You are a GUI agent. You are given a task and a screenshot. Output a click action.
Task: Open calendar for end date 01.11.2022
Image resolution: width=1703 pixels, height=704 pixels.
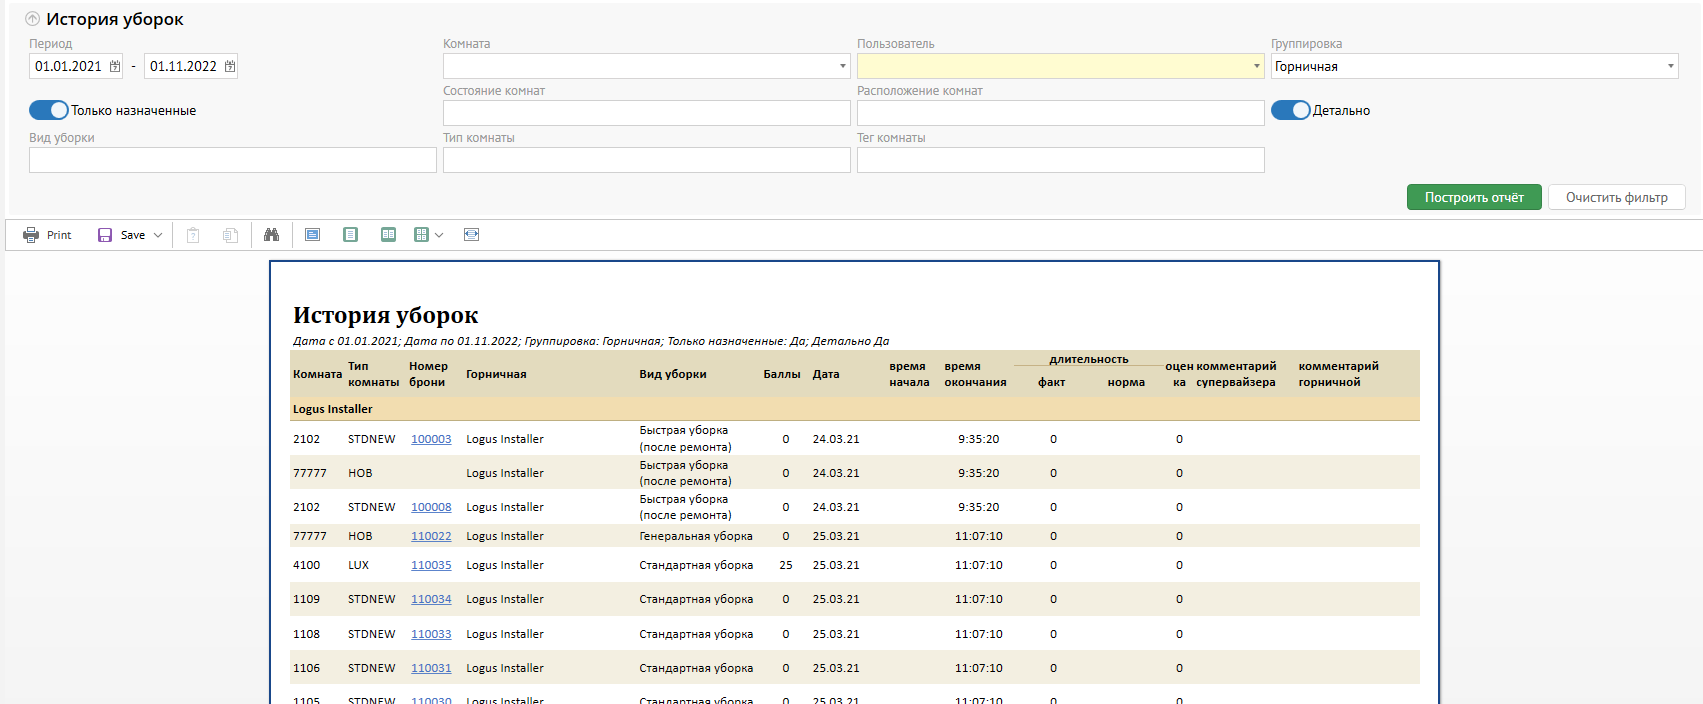230,67
